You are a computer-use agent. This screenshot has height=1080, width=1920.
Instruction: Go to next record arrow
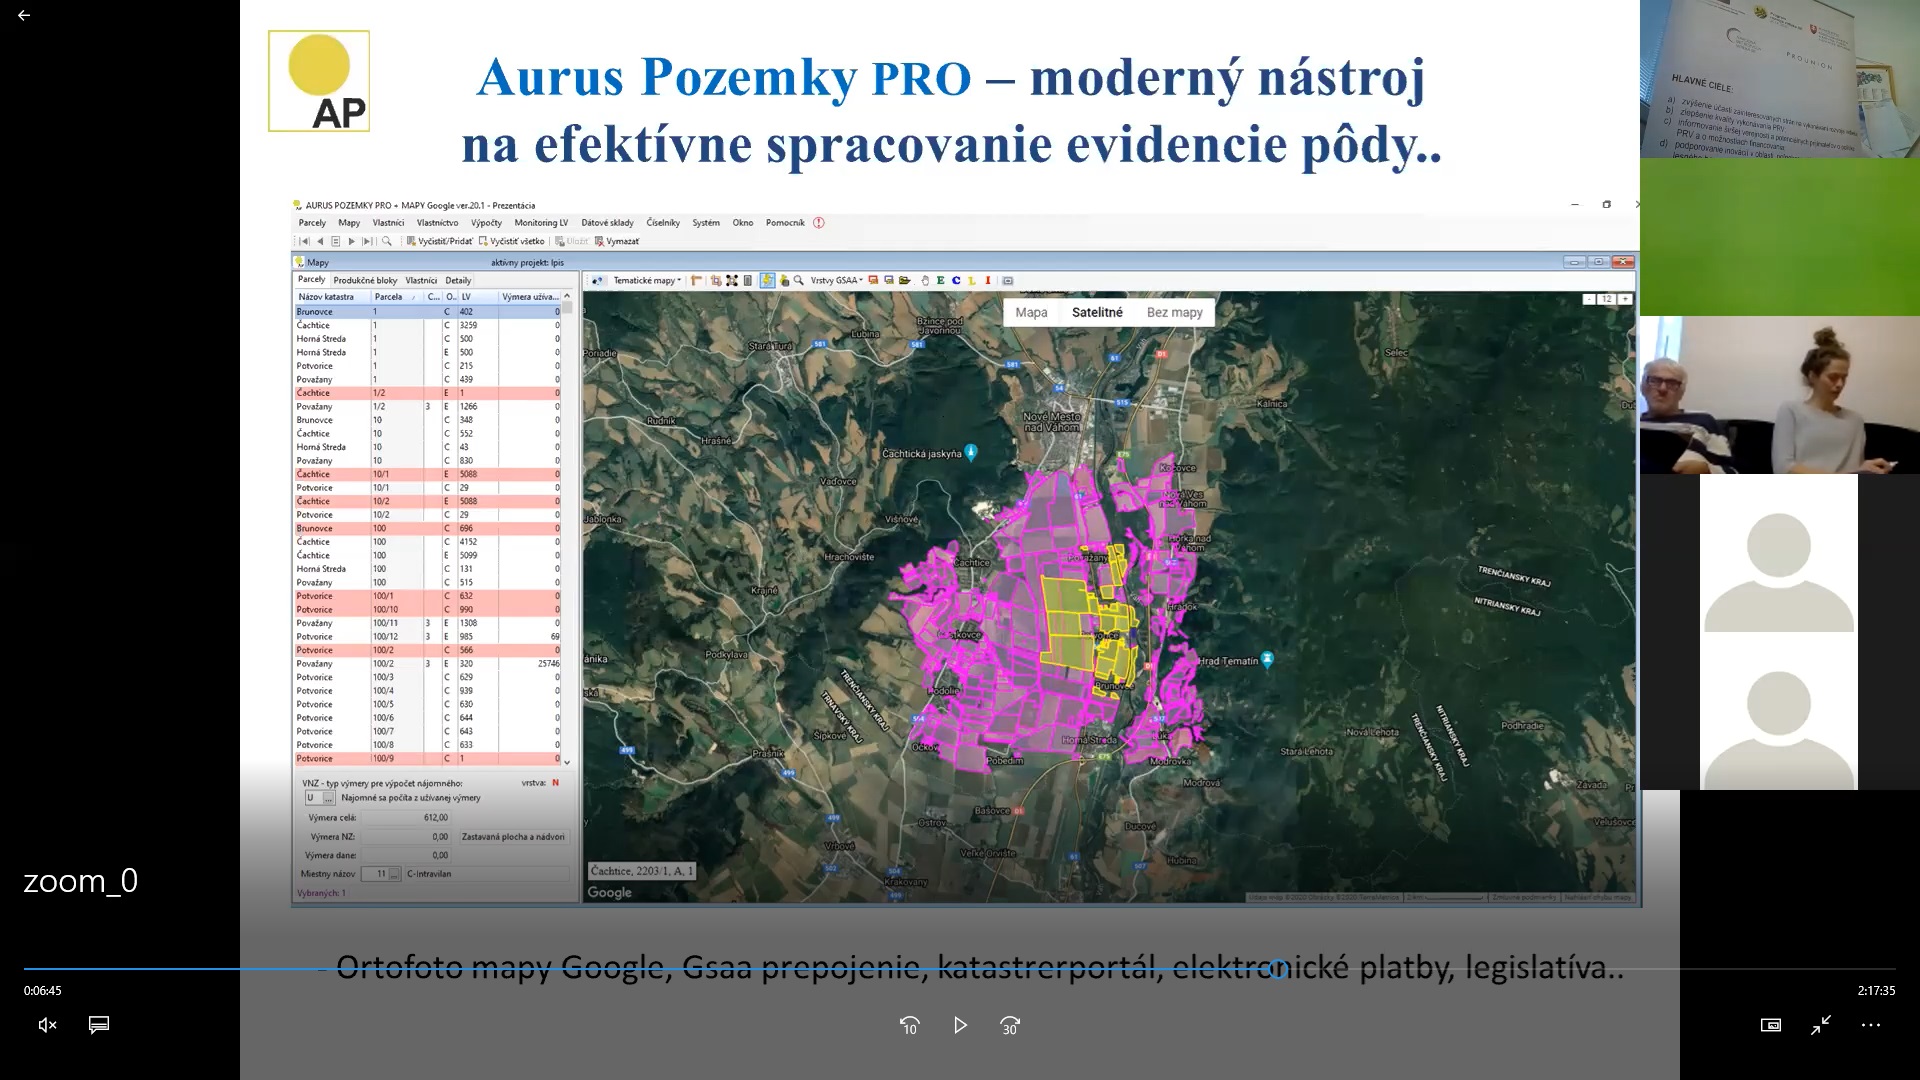(351, 241)
